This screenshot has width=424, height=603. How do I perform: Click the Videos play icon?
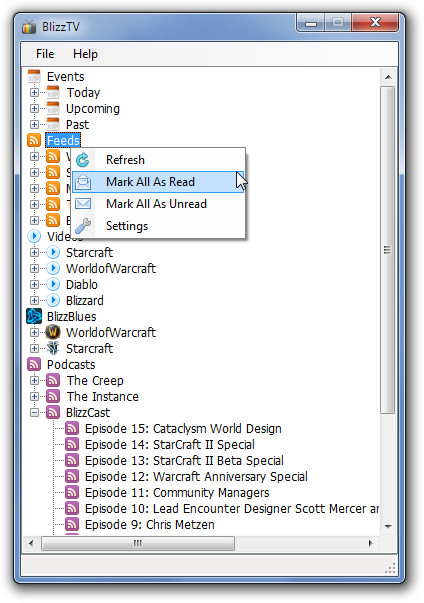click(x=34, y=236)
